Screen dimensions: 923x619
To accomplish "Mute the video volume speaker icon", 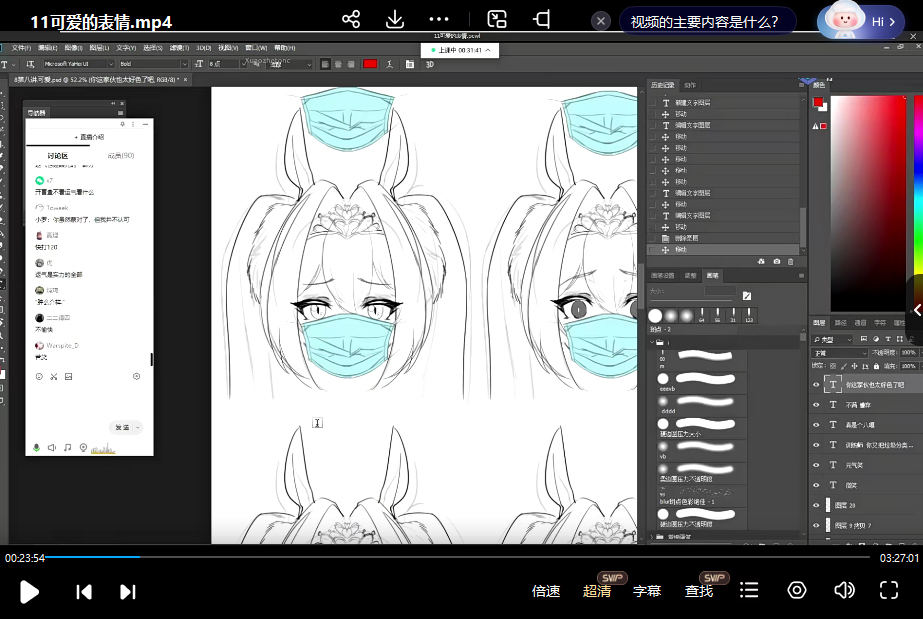I will coord(844,590).
